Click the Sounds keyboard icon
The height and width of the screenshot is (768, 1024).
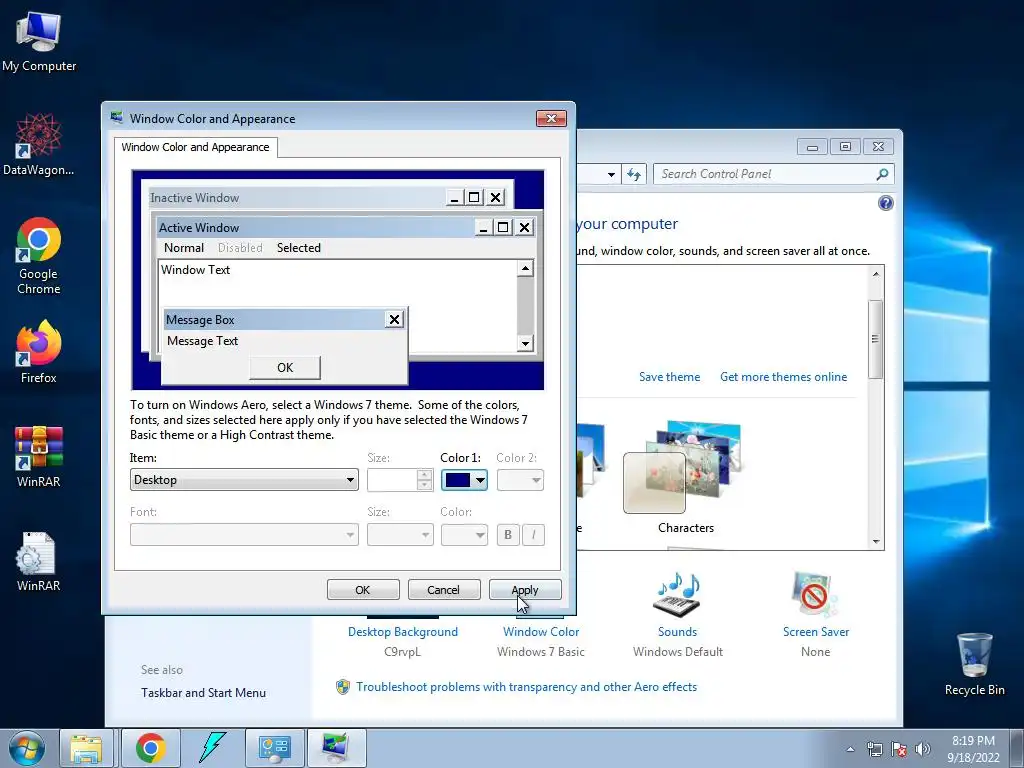pos(677,594)
